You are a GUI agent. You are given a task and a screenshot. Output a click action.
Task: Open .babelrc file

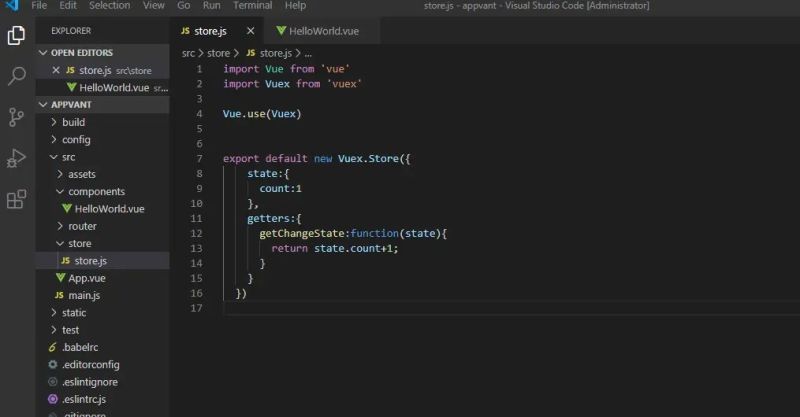coord(102,347)
